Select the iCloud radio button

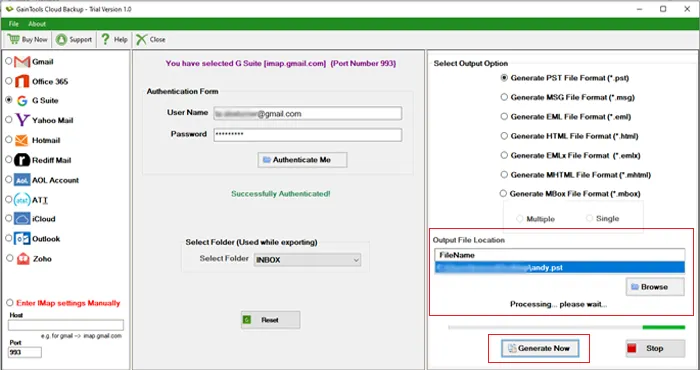click(9, 218)
